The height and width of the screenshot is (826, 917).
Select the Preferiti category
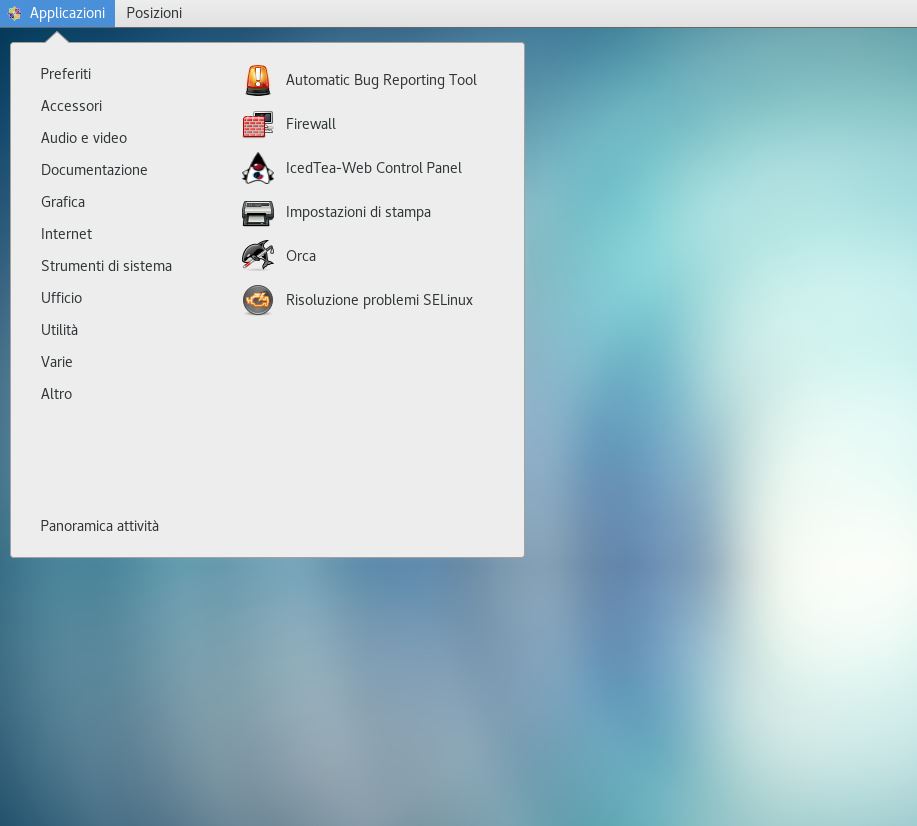66,74
